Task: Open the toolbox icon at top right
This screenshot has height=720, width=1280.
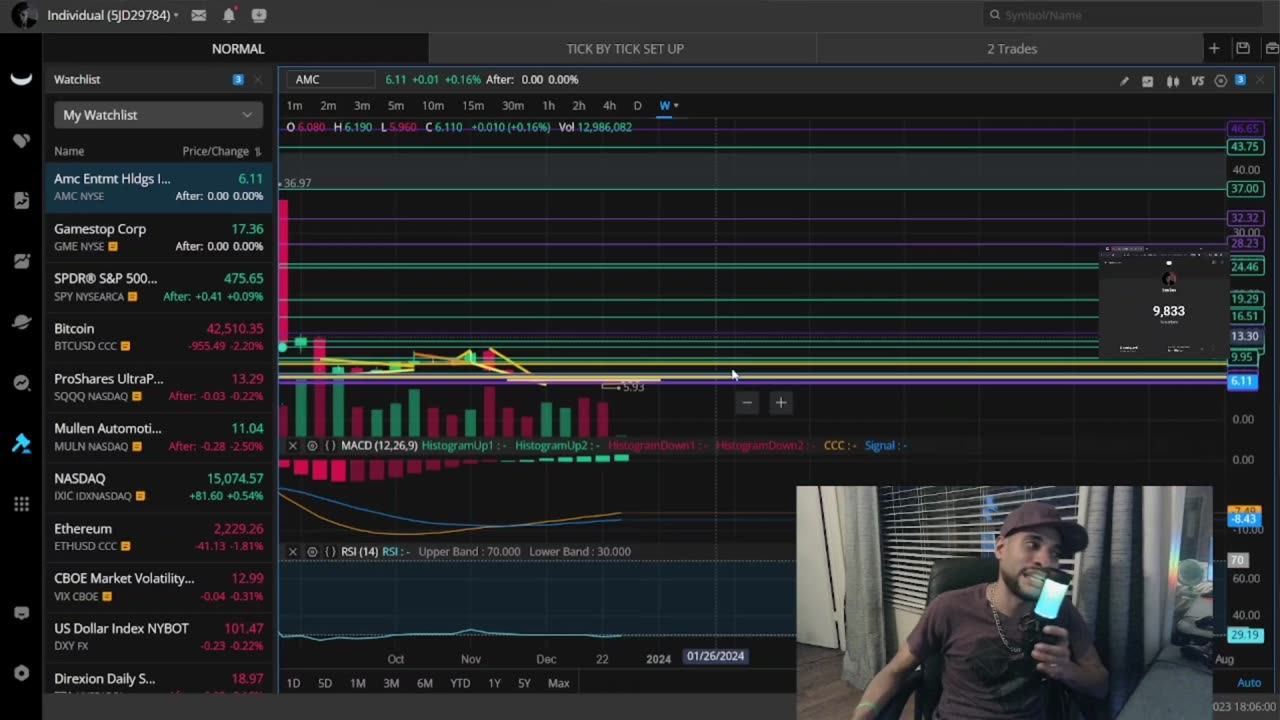Action: pyautogui.click(x=1271, y=48)
